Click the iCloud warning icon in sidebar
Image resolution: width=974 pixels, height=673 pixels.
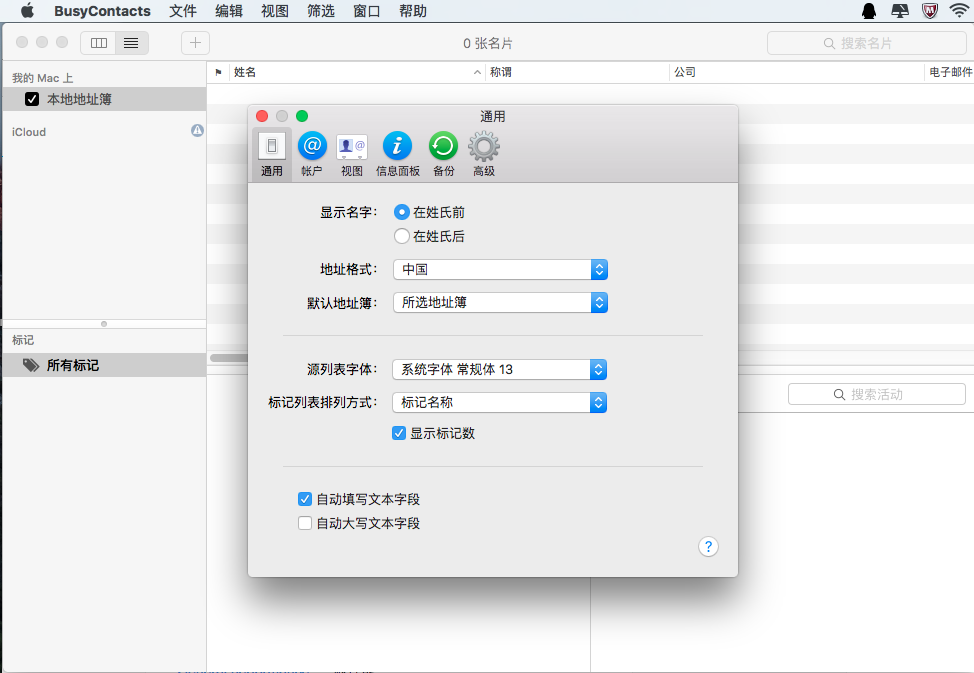197,130
